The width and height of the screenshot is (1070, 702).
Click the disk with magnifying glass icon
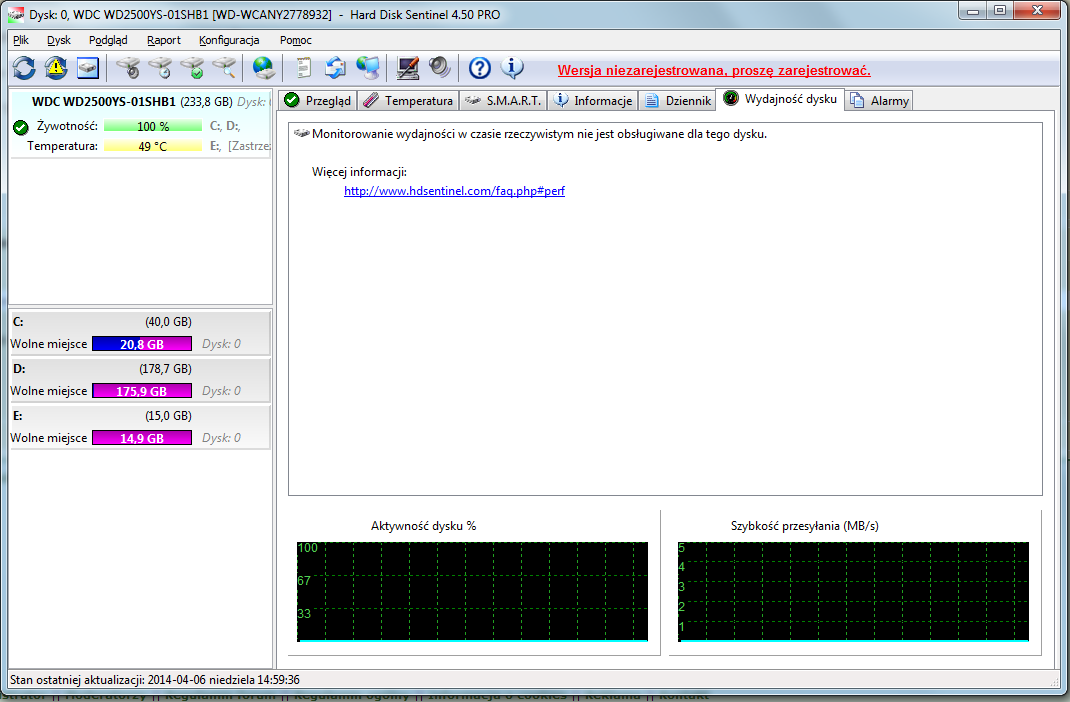click(x=224, y=68)
